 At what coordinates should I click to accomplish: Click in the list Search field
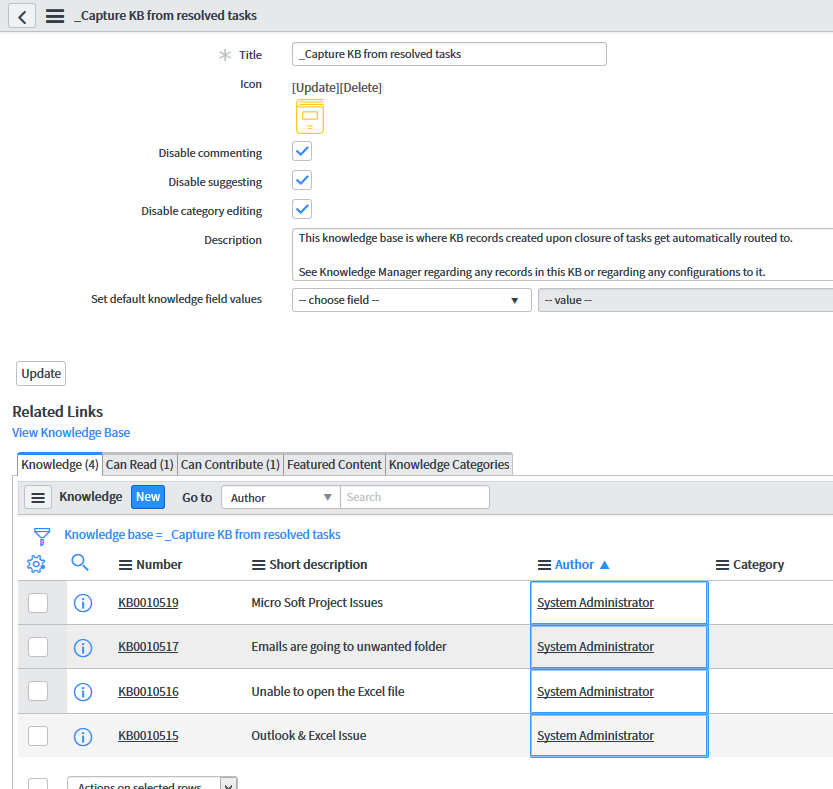[x=414, y=497]
